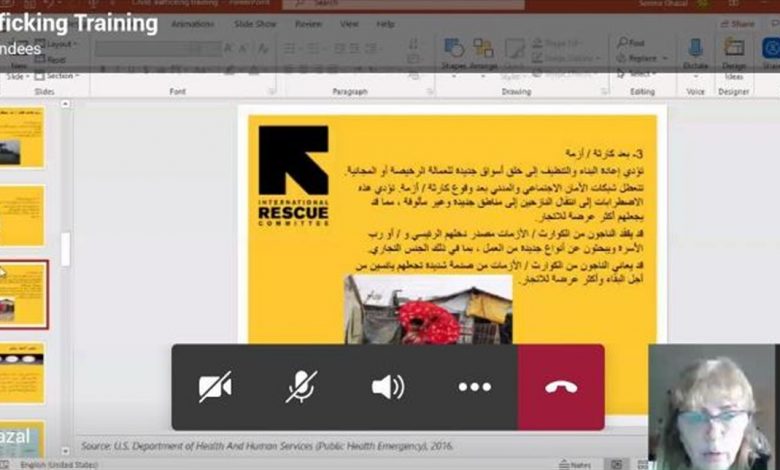Click Reset in the Slides group
The height and width of the screenshot is (470, 780).
(x=51, y=60)
